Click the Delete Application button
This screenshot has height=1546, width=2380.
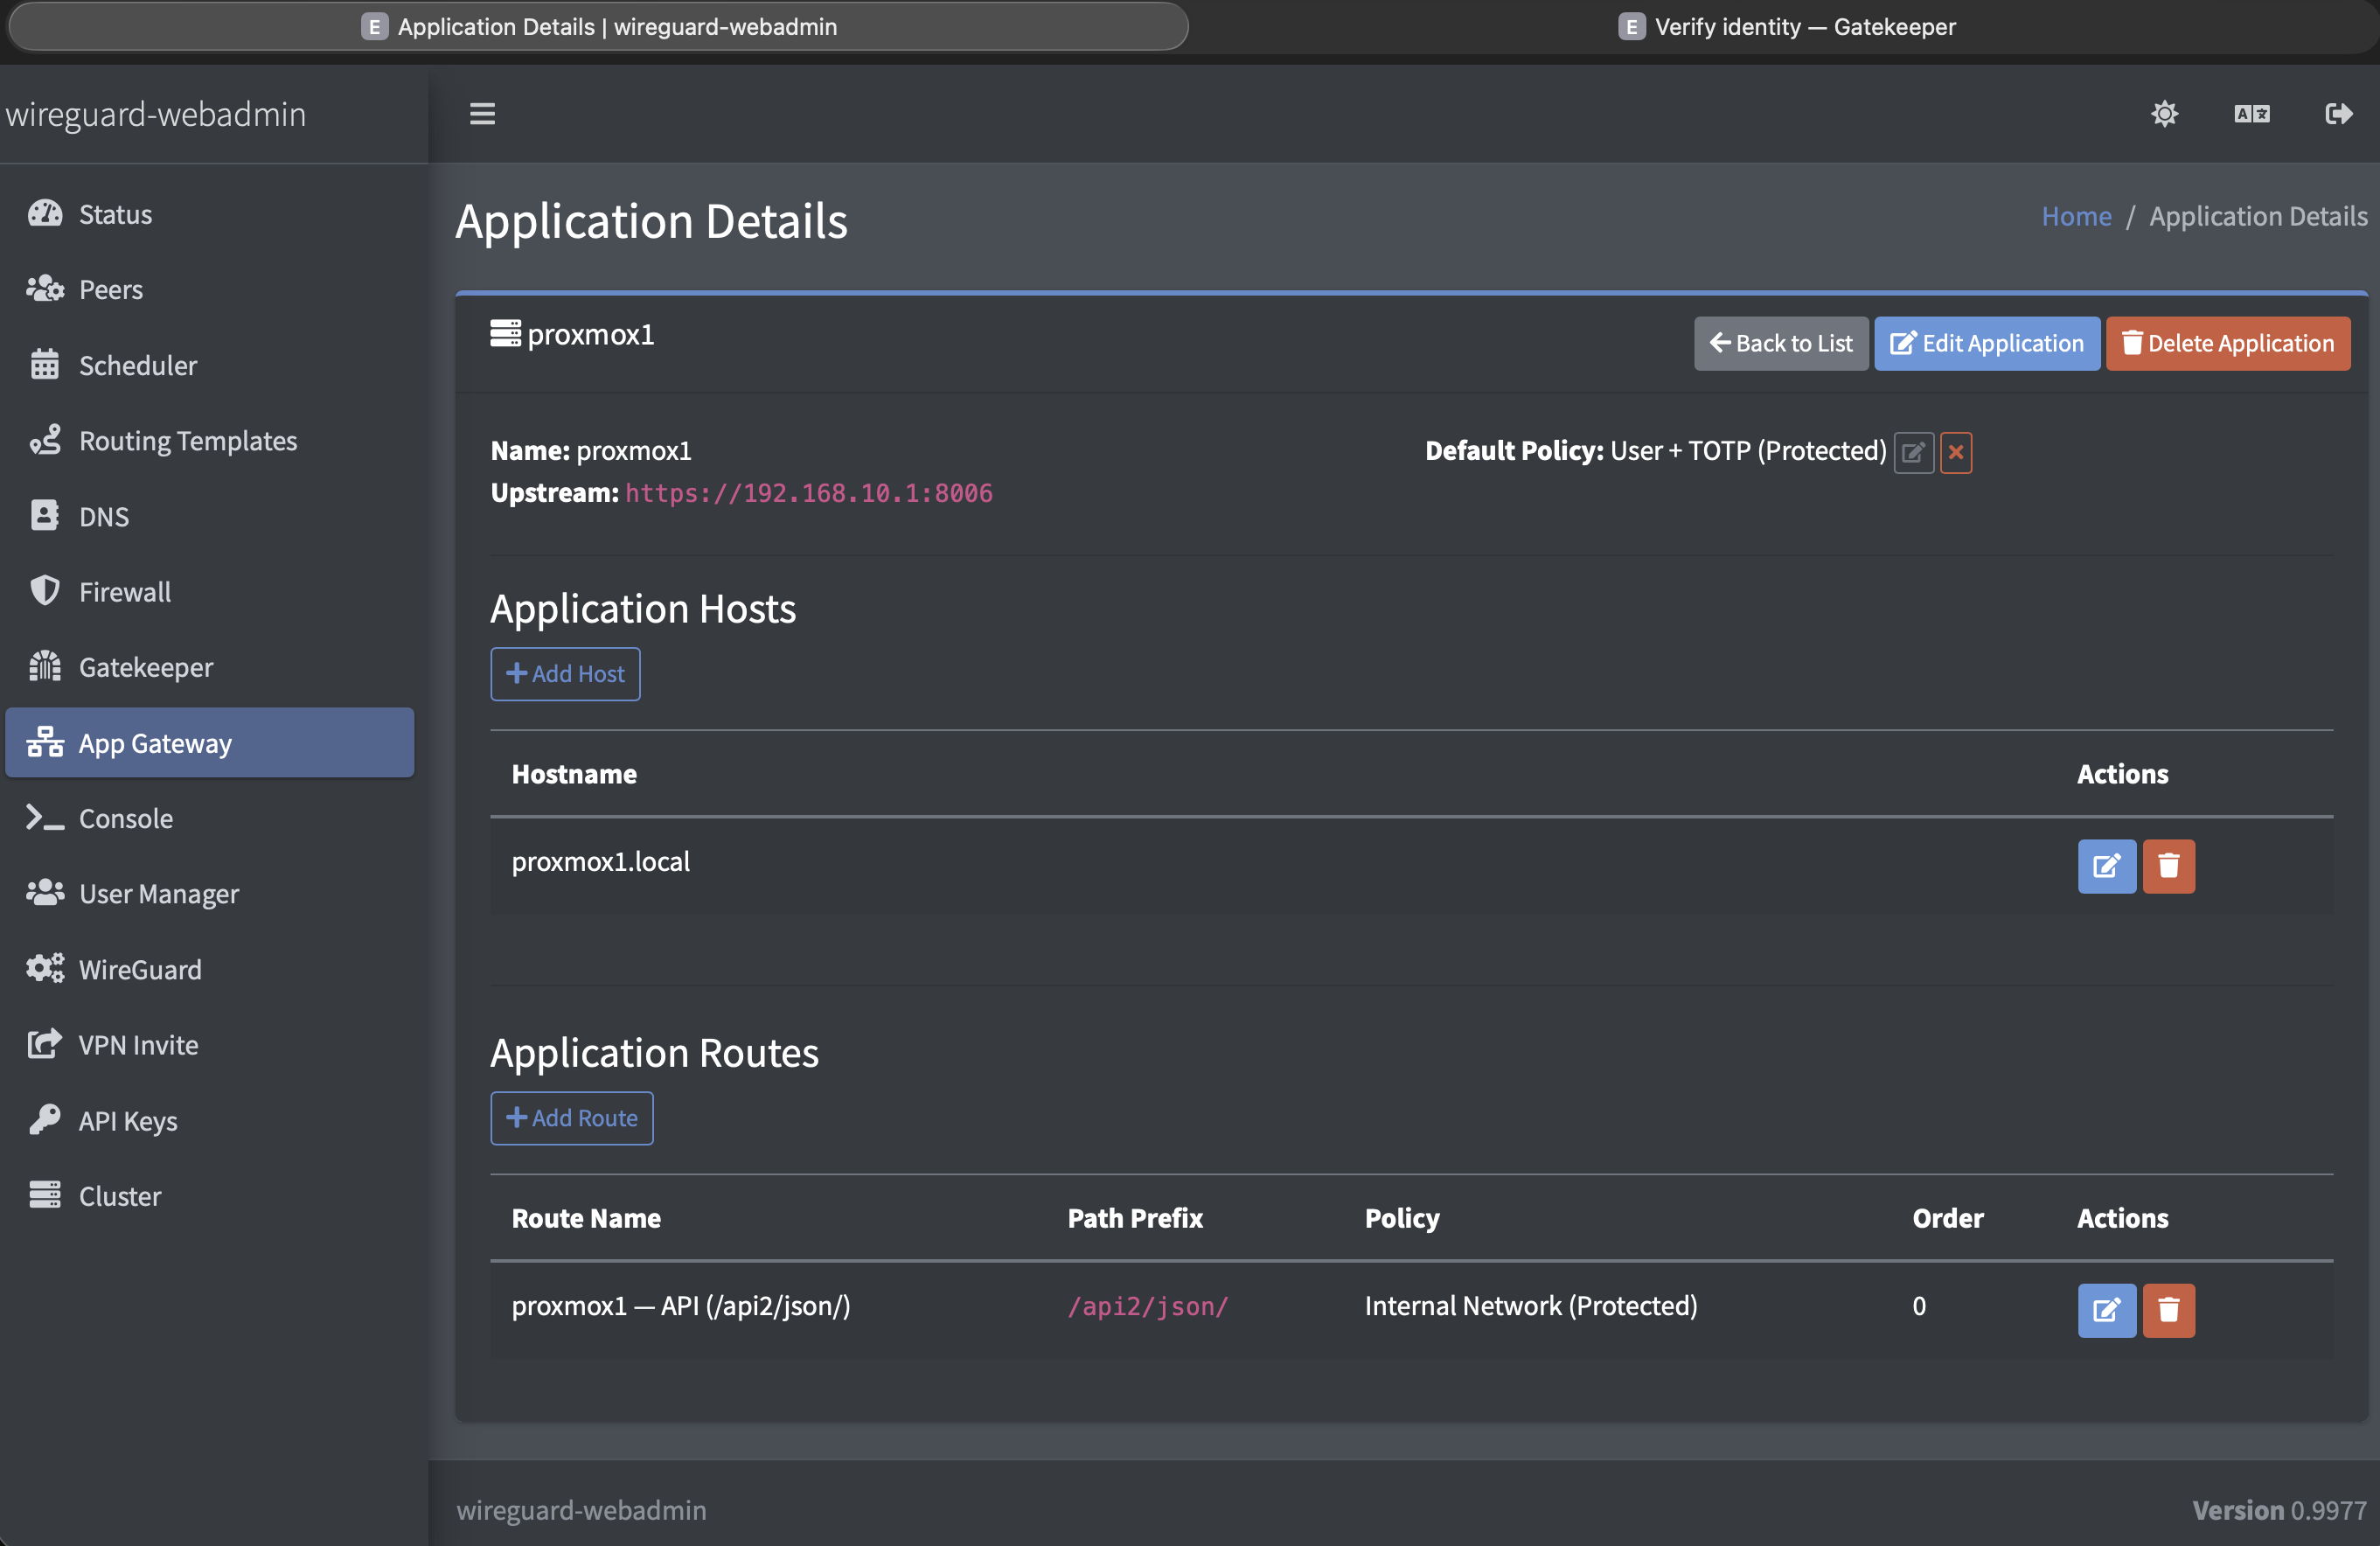2227,343
